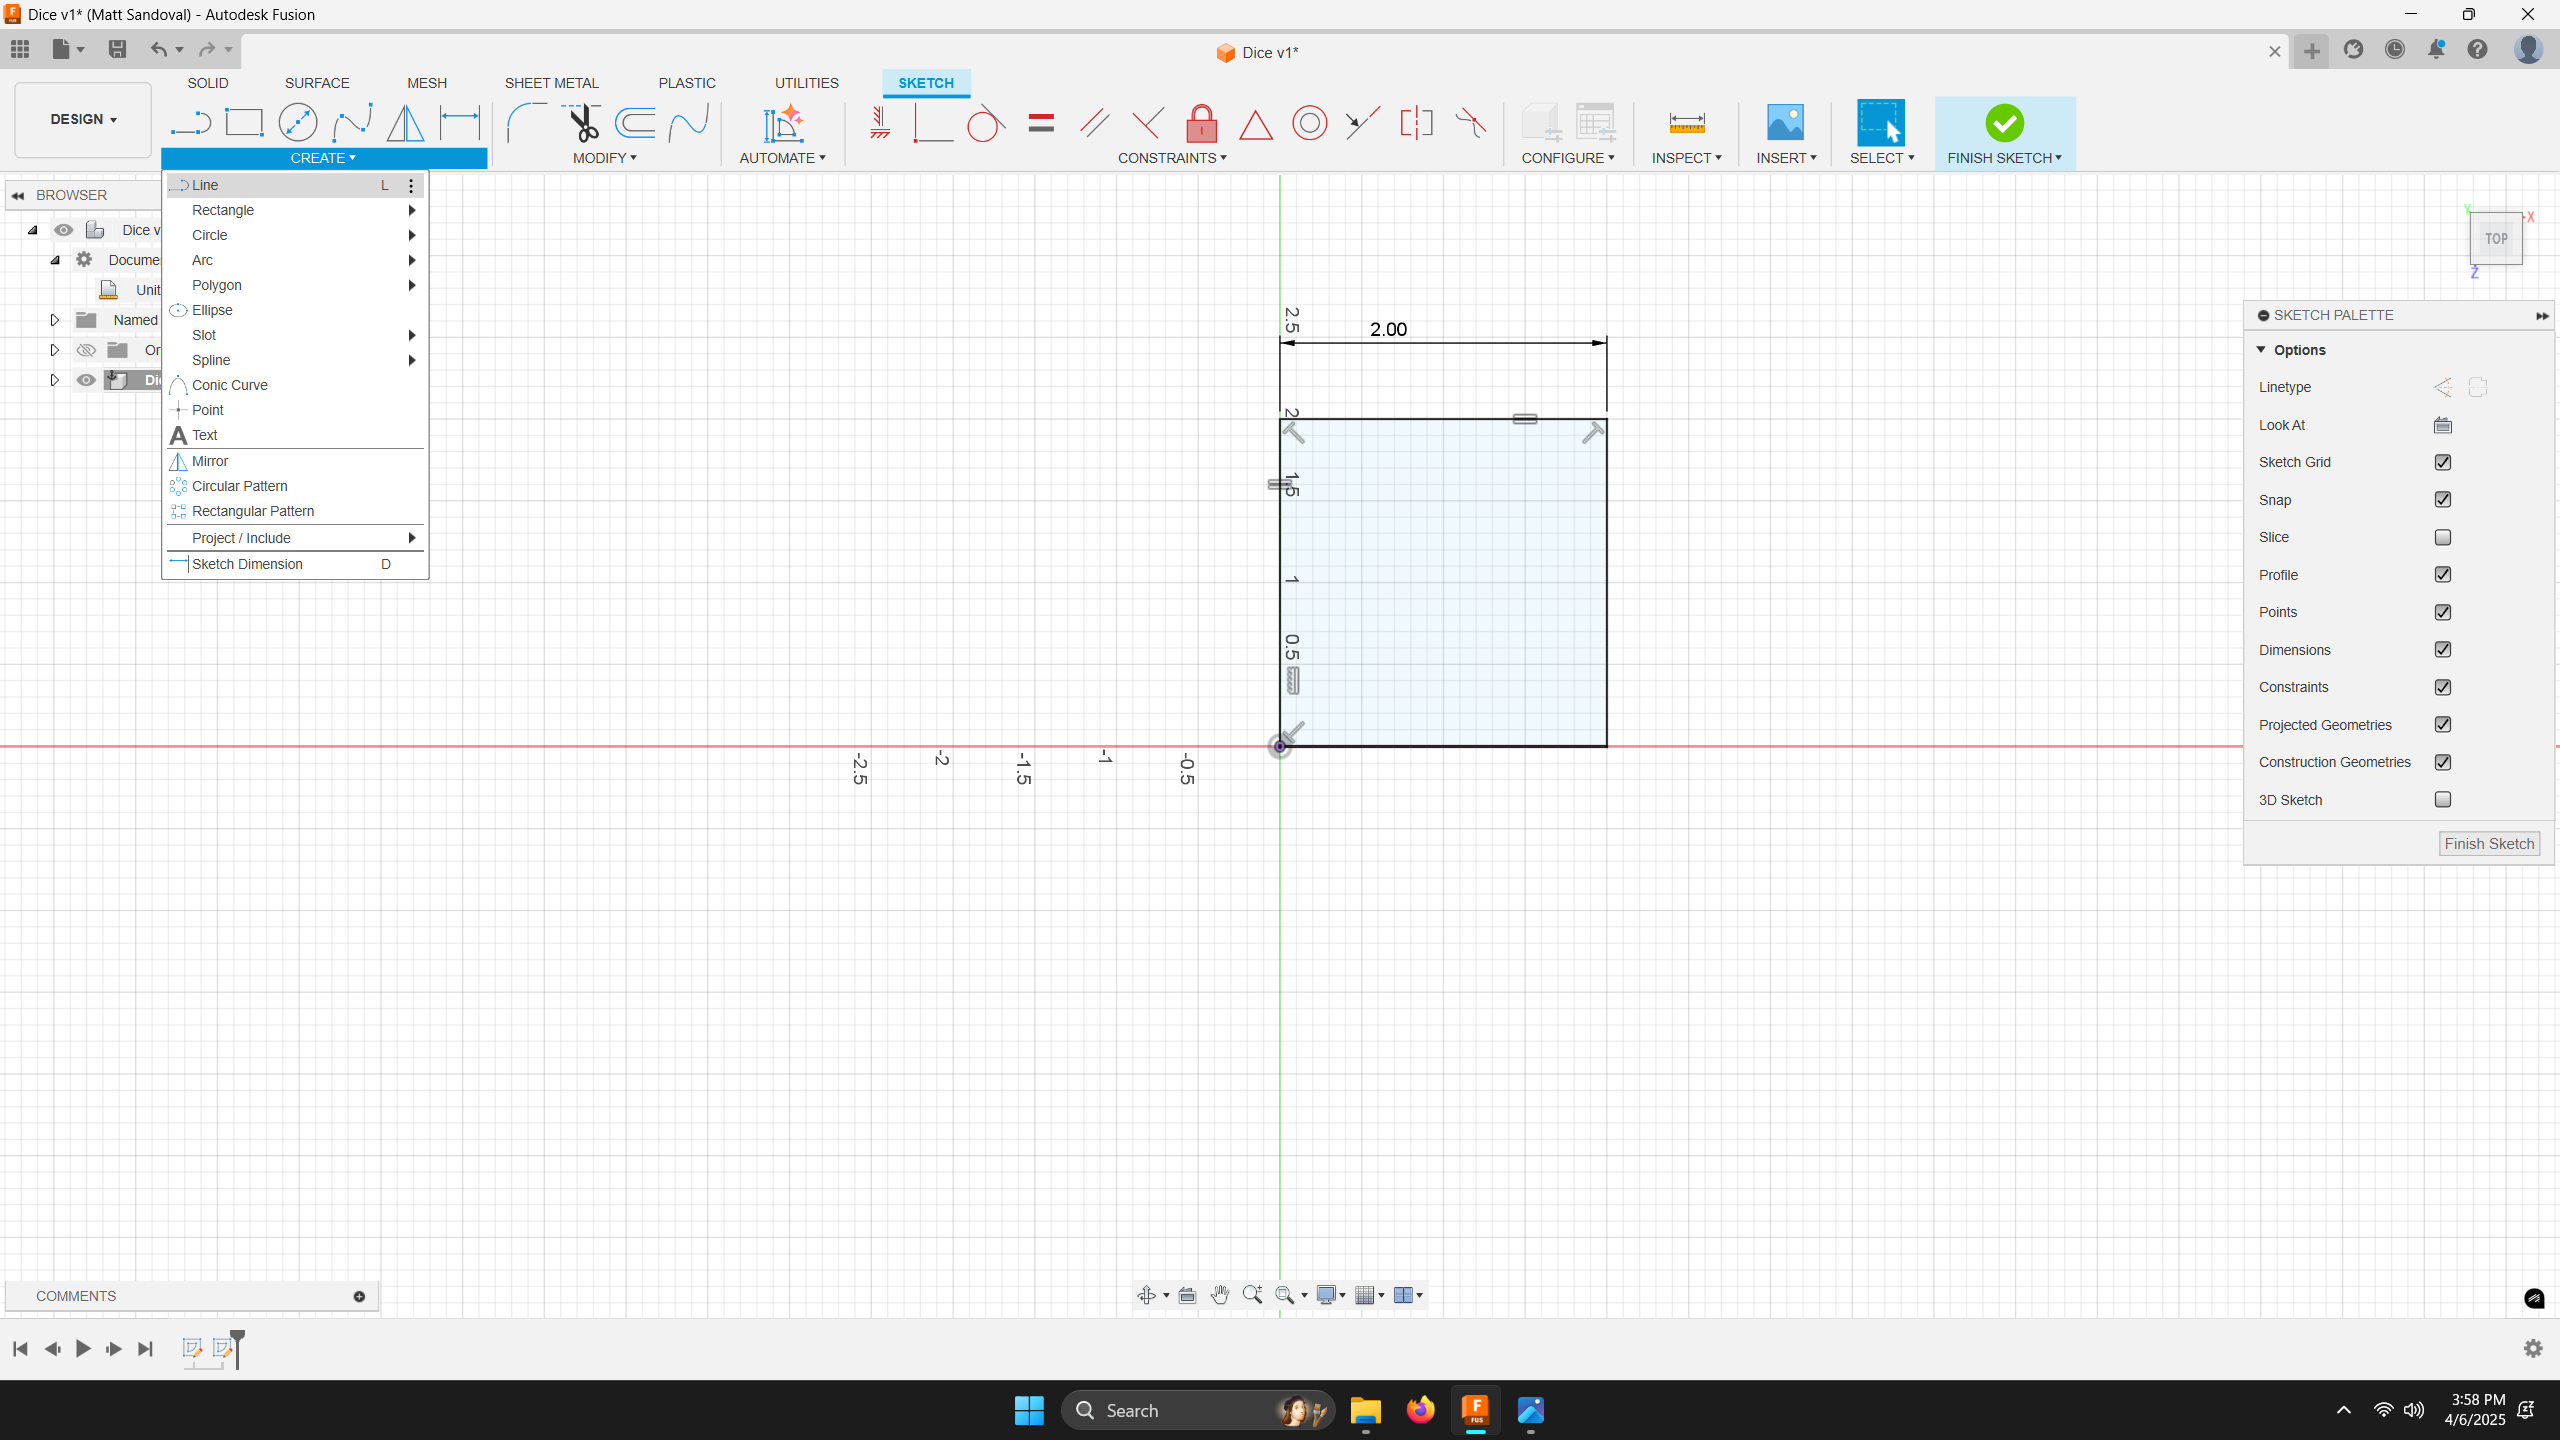This screenshot has width=2560, height=1440.
Task: Toggle the Projected Geometries checkbox
Action: pos(2442,725)
